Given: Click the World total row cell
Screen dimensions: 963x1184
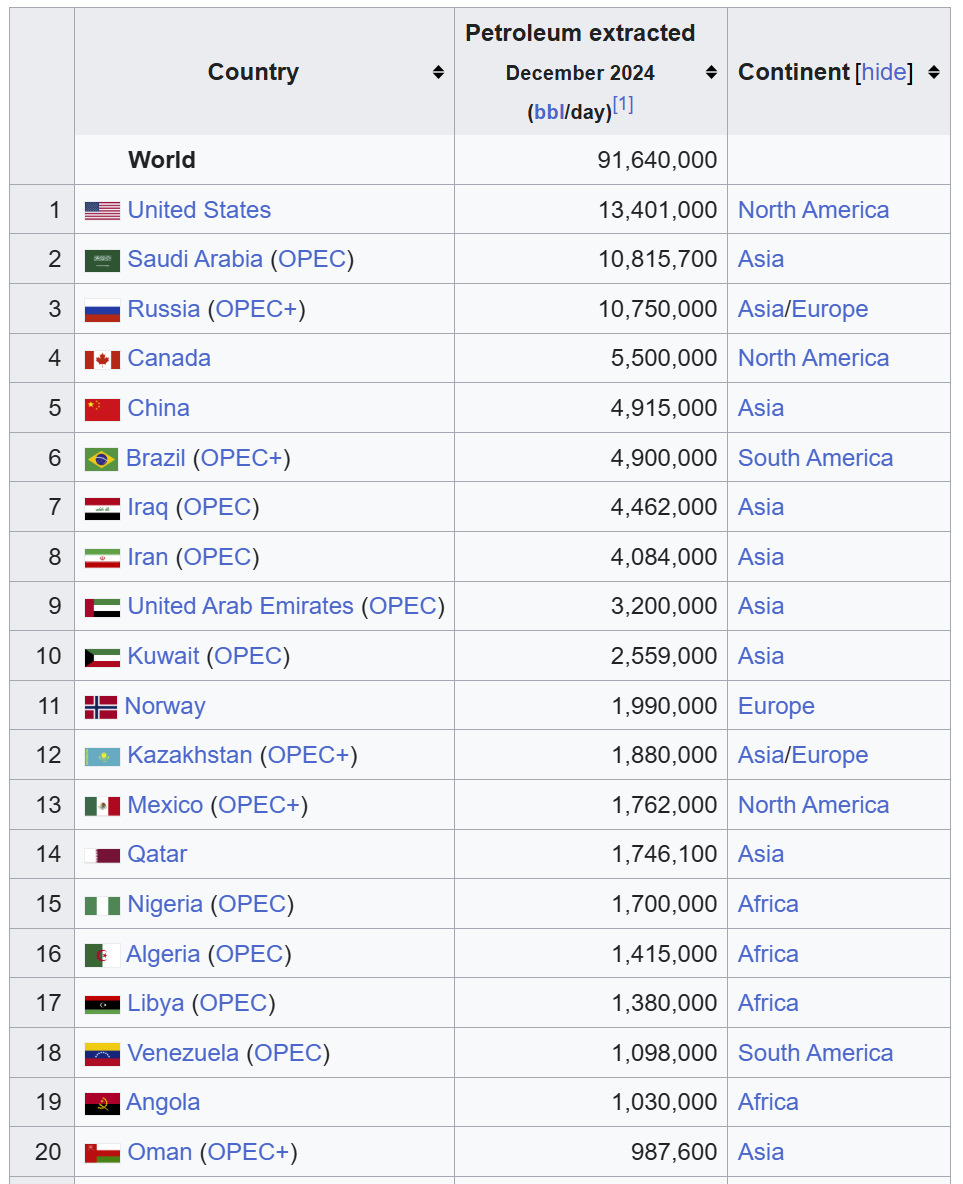Looking at the screenshot, I should pyautogui.click(x=161, y=160).
